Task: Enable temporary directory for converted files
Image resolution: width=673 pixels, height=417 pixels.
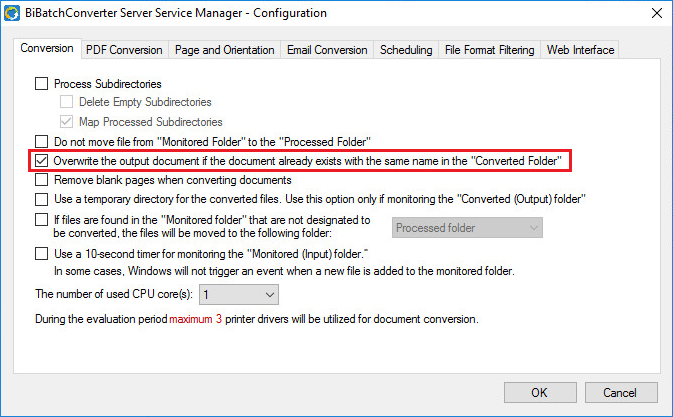Action: (x=42, y=200)
